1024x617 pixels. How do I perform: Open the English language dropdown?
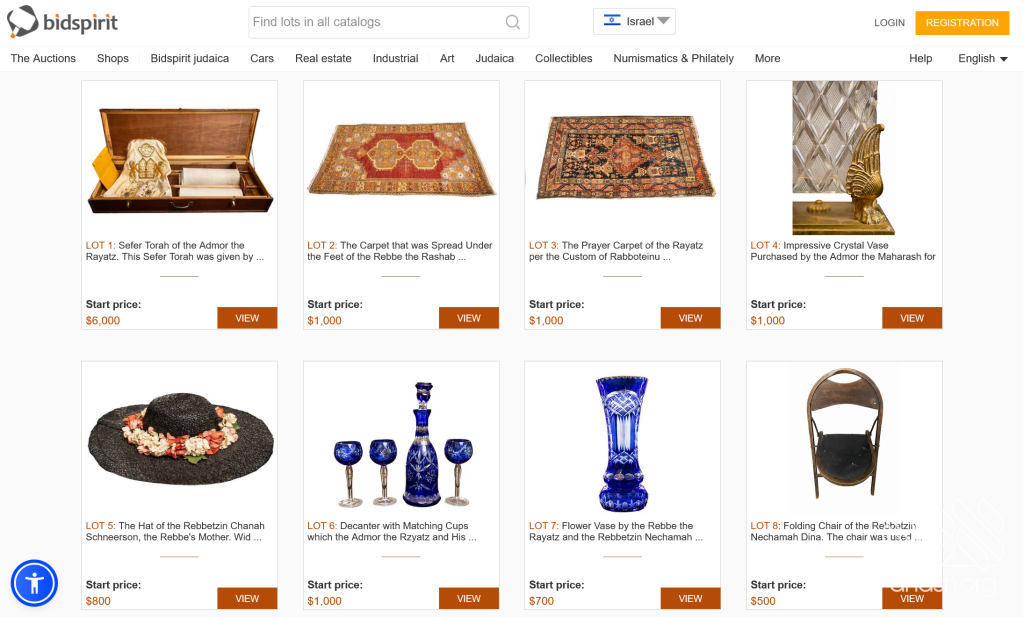point(982,58)
